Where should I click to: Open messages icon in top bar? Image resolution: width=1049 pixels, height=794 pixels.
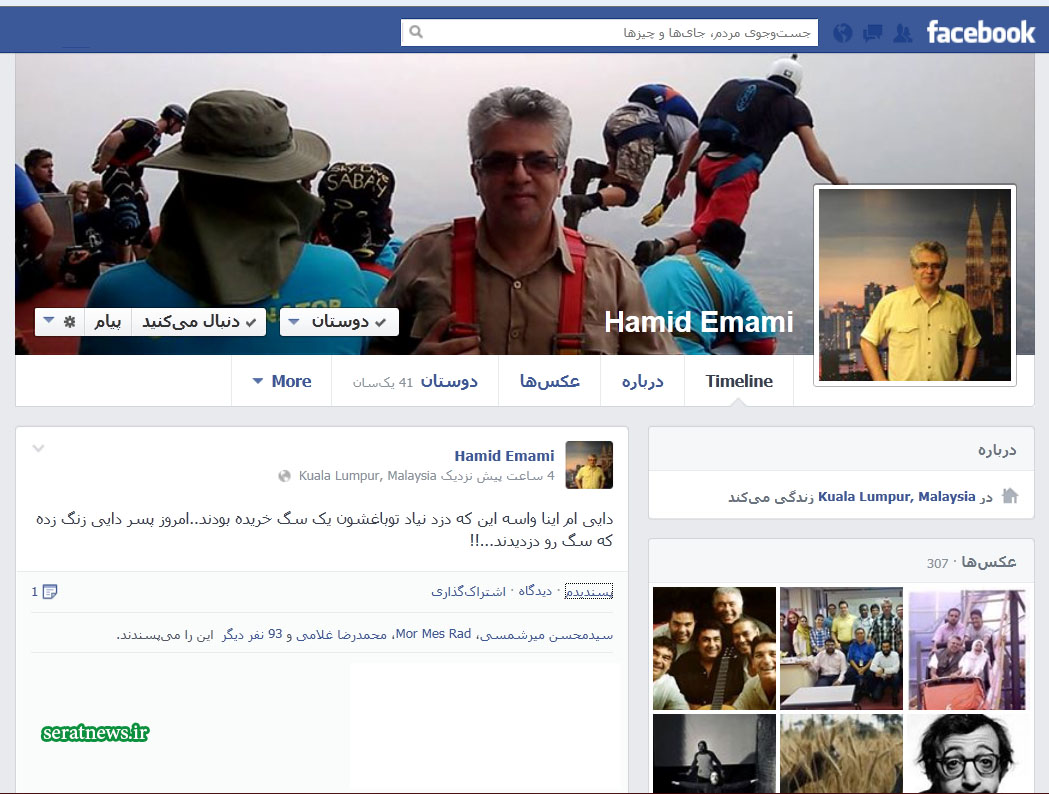(872, 33)
